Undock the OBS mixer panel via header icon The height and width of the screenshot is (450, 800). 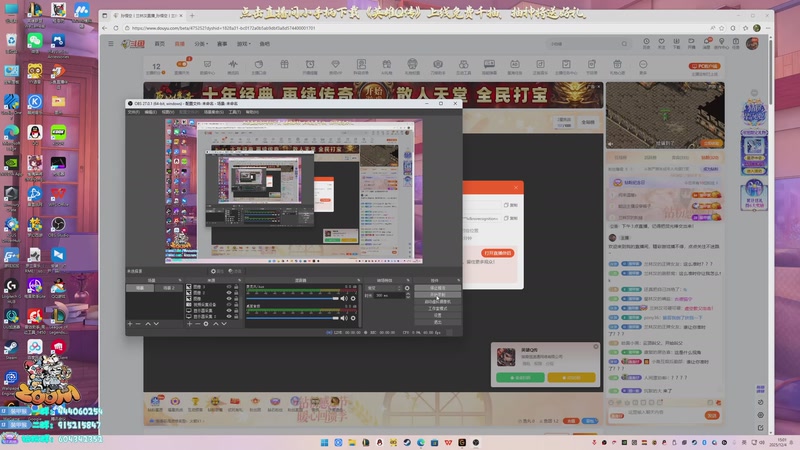coord(358,280)
